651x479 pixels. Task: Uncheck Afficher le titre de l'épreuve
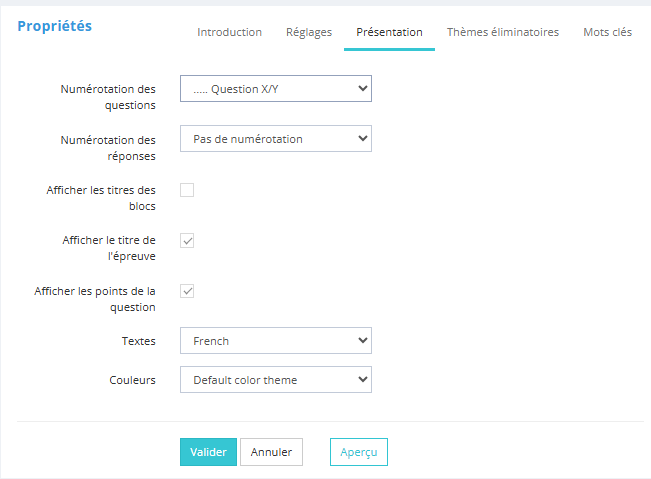[187, 240]
